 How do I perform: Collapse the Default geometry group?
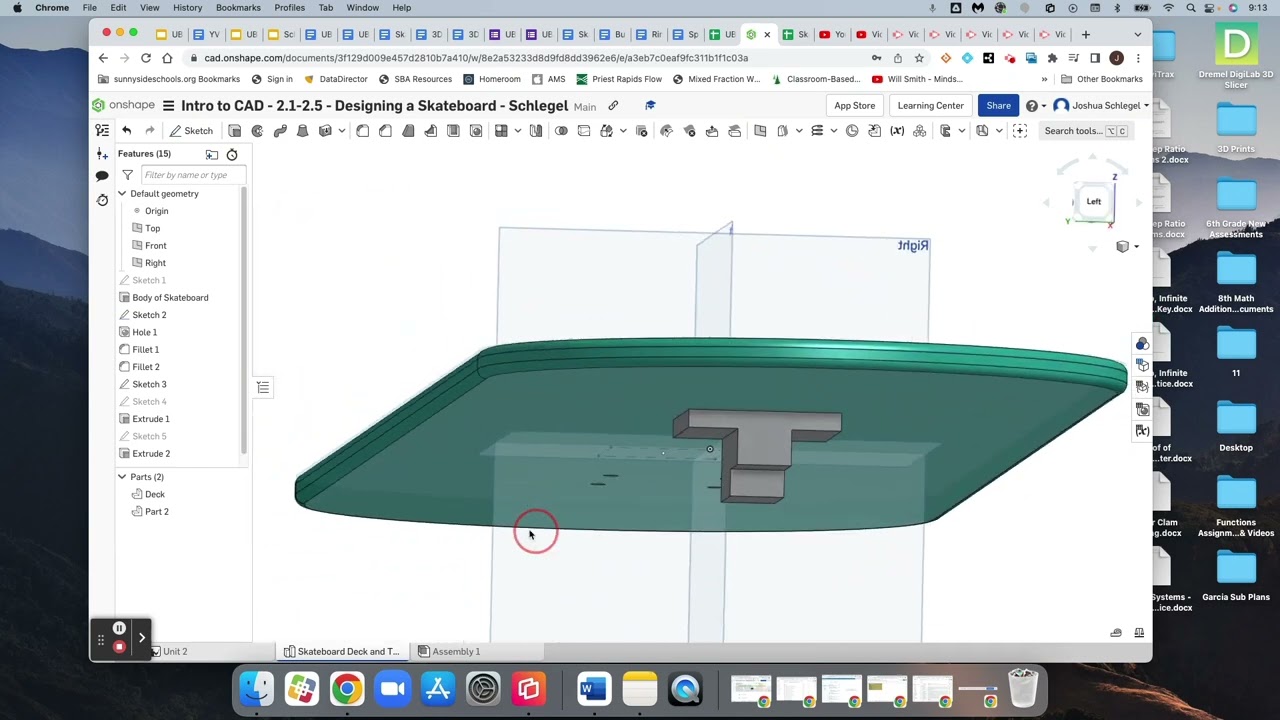[x=122, y=193]
